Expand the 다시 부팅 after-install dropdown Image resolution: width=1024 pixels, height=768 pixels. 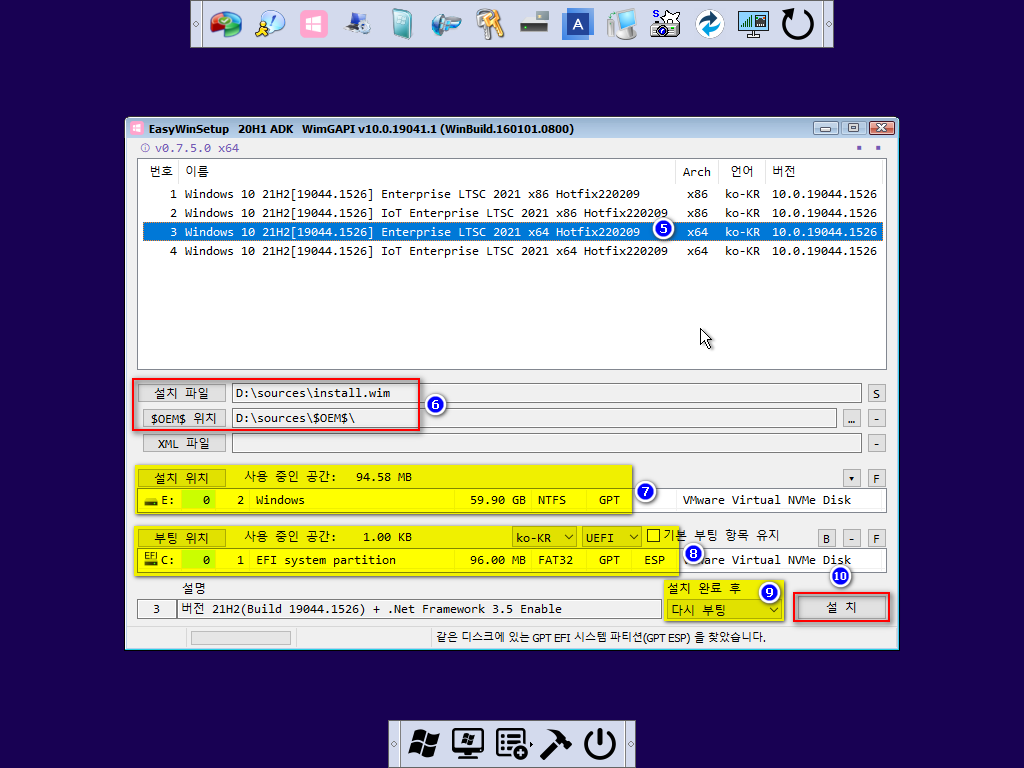point(724,610)
